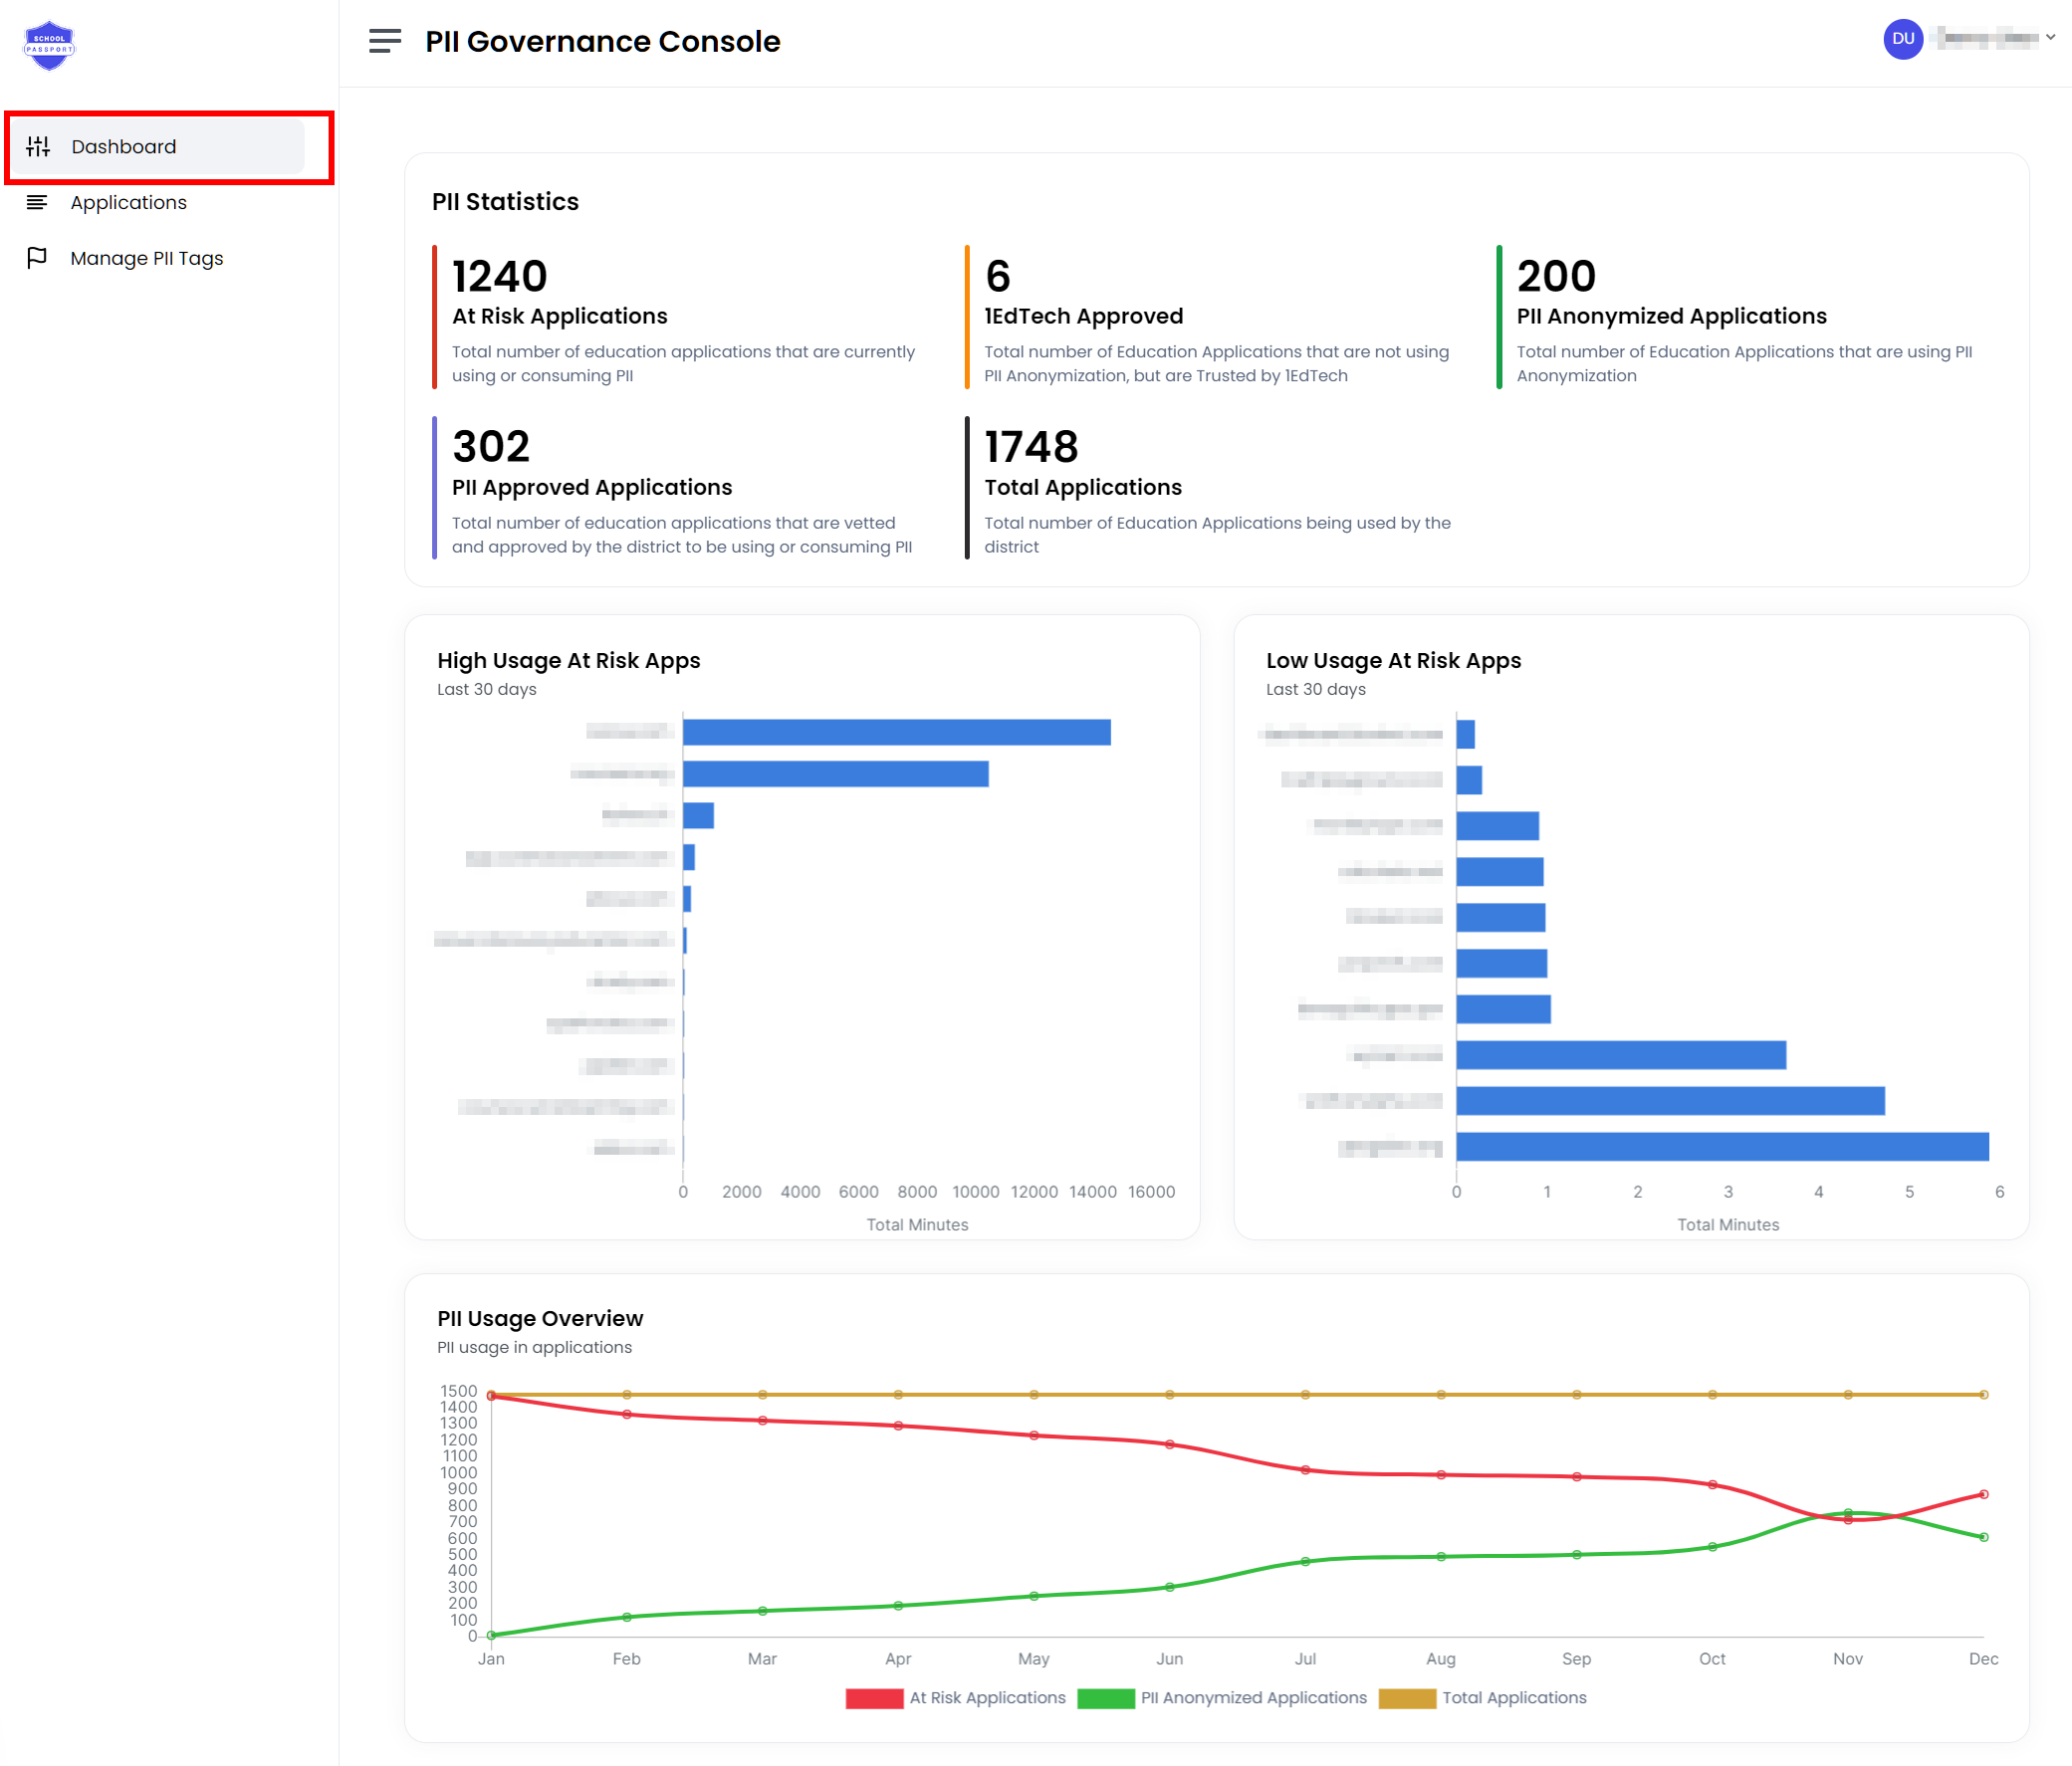The width and height of the screenshot is (2072, 1766).
Task: Click the longest bar in High Usage chart
Action: [896, 732]
